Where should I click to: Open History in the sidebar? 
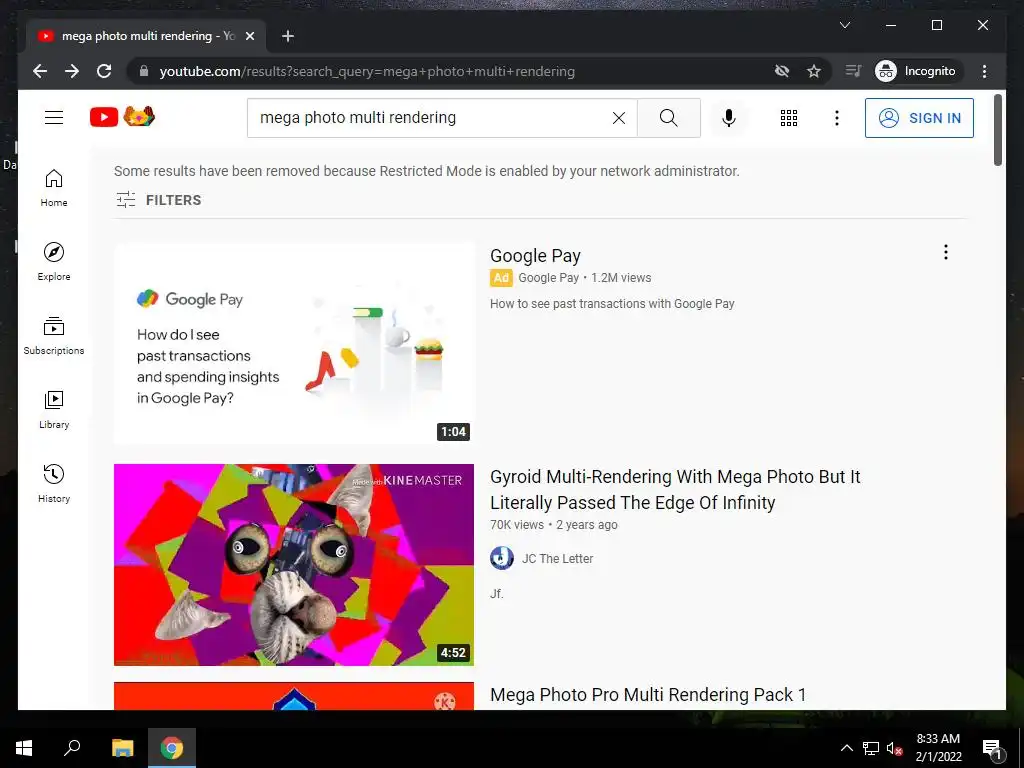coord(54,483)
